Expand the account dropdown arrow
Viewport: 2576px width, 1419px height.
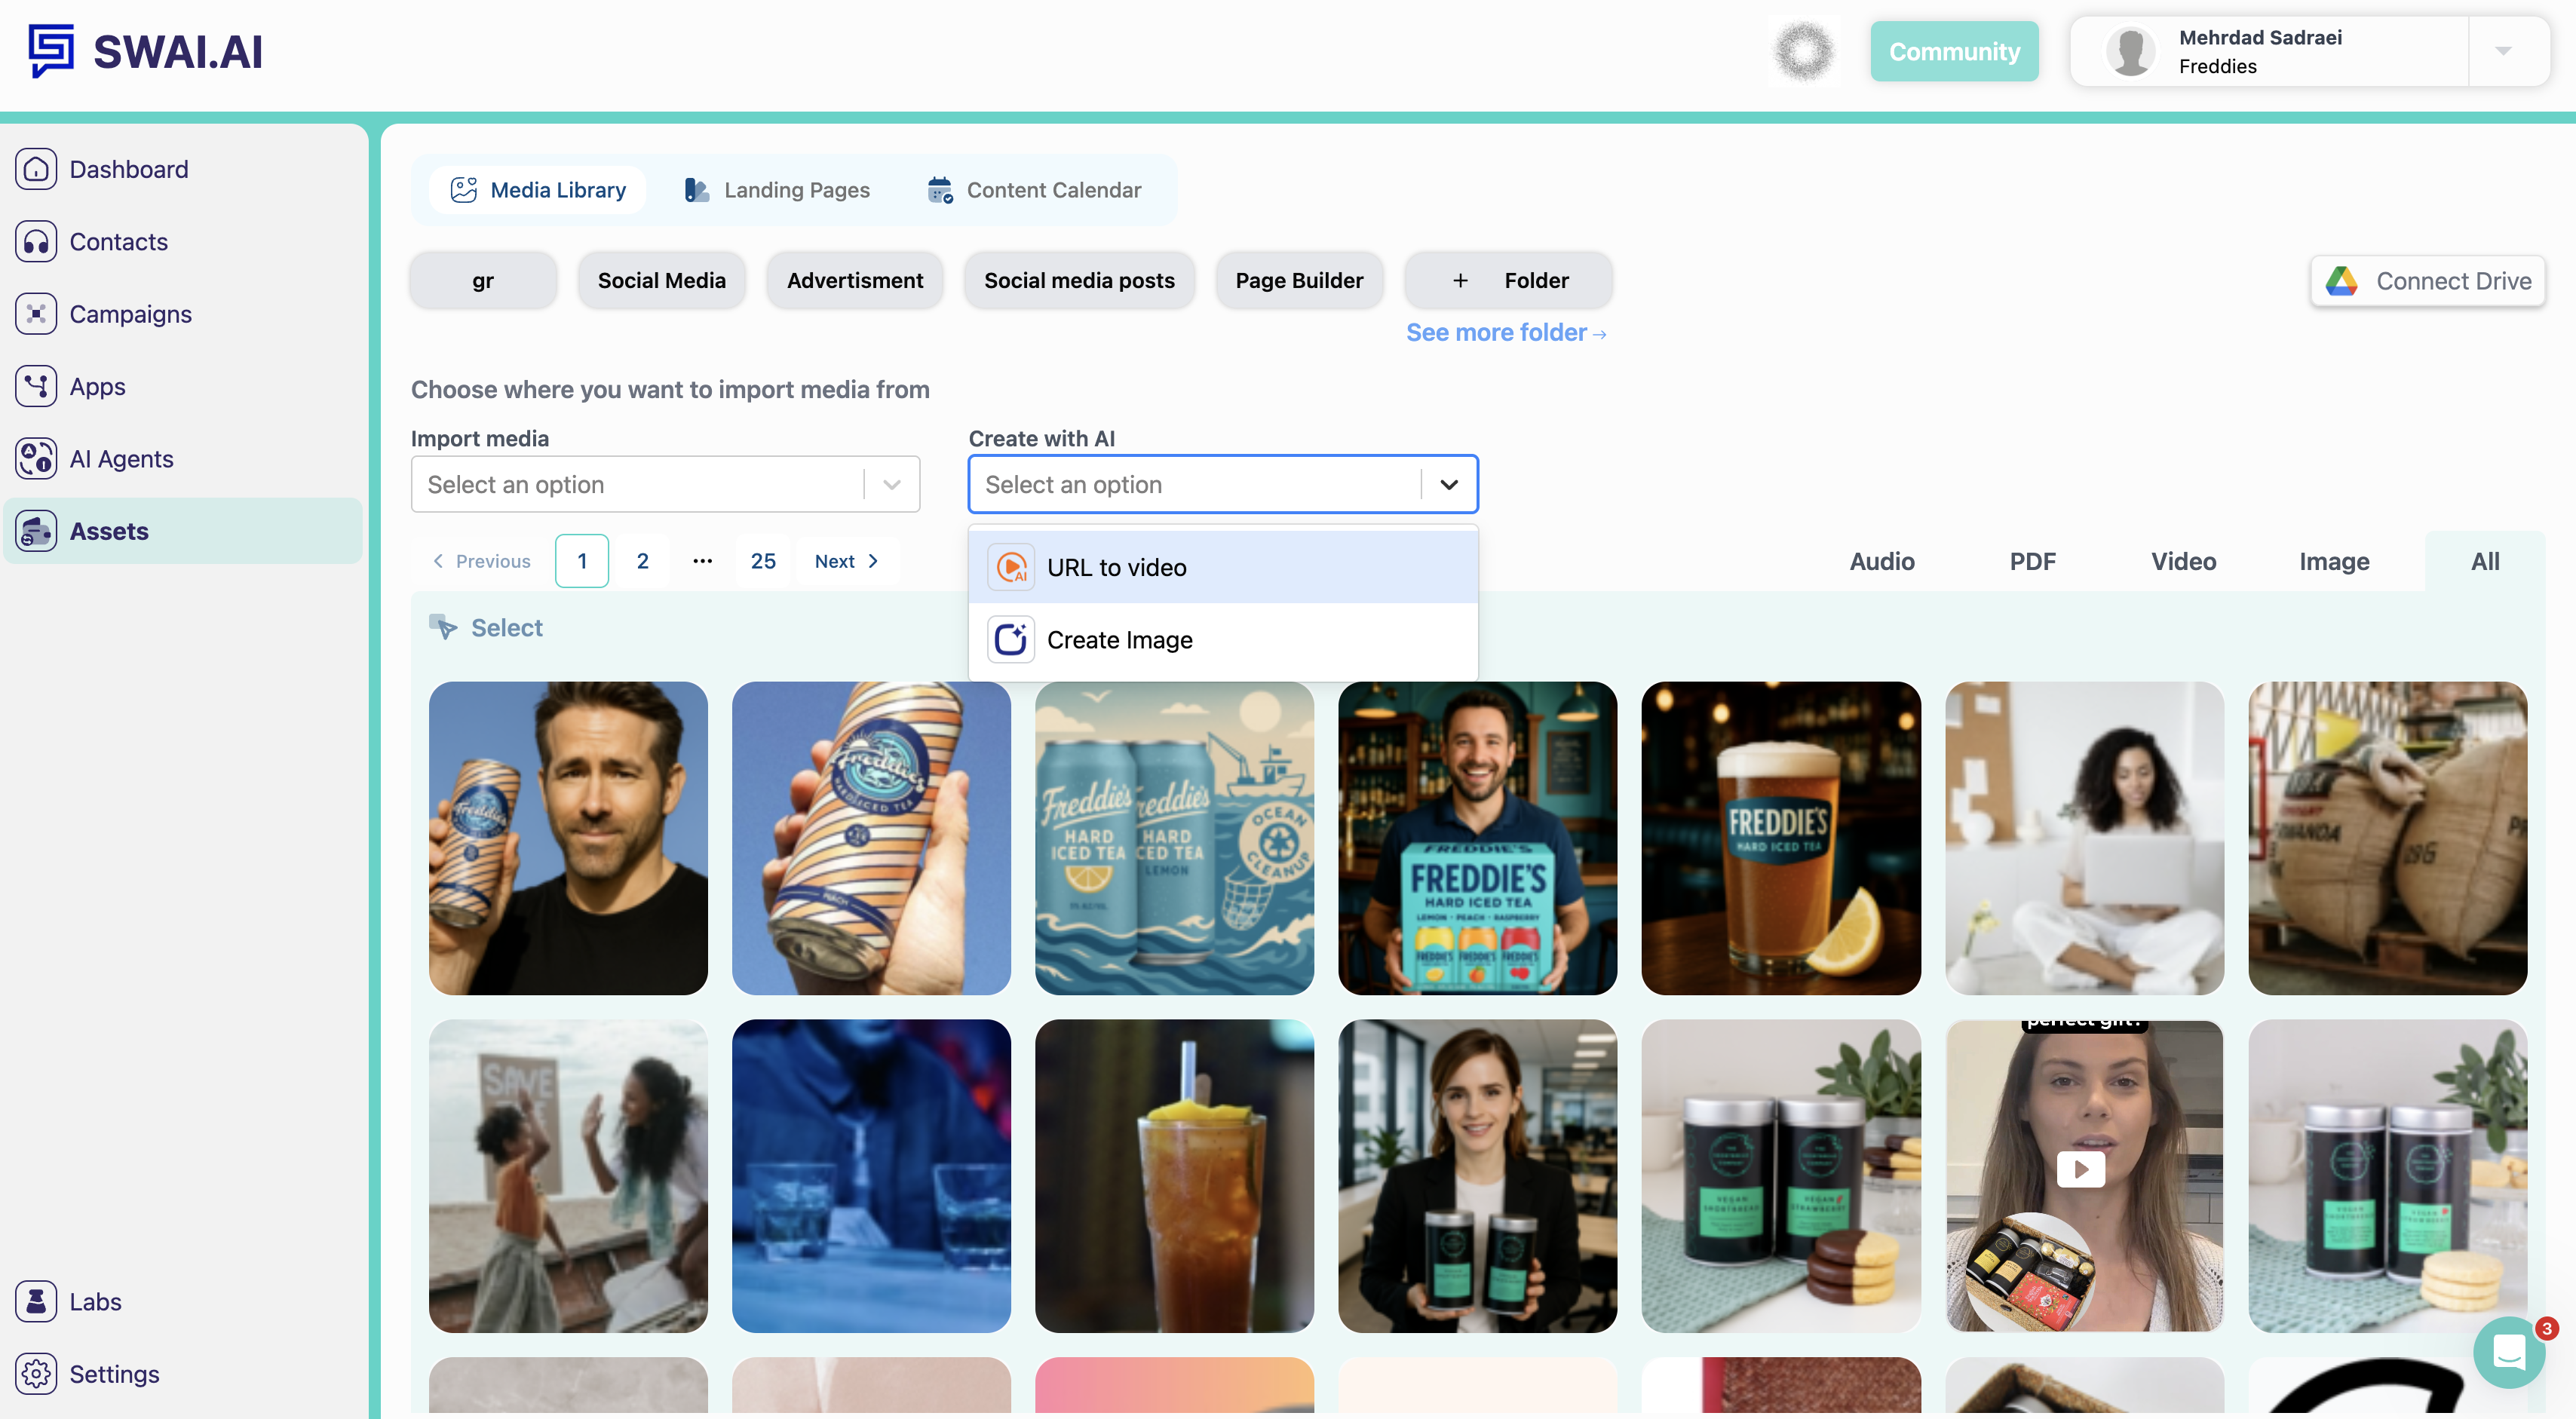point(2503,51)
